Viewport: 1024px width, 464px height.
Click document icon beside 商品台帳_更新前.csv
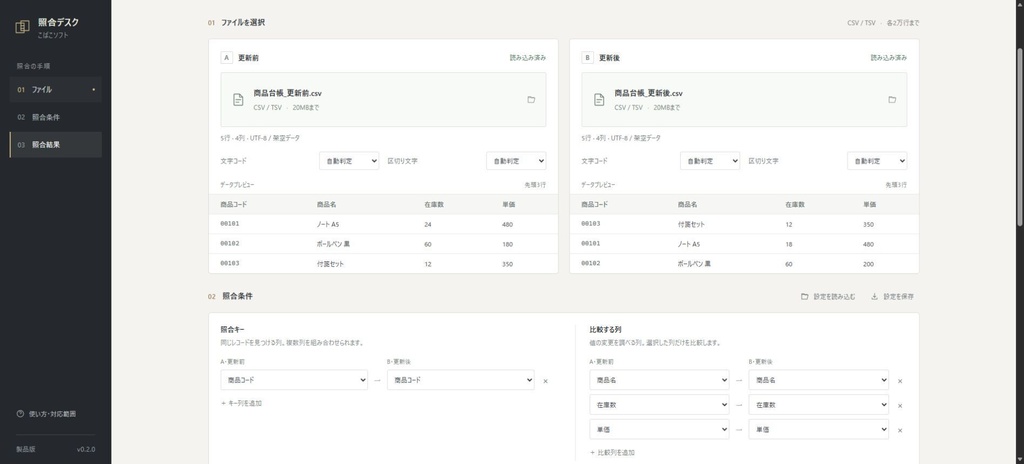coord(238,100)
